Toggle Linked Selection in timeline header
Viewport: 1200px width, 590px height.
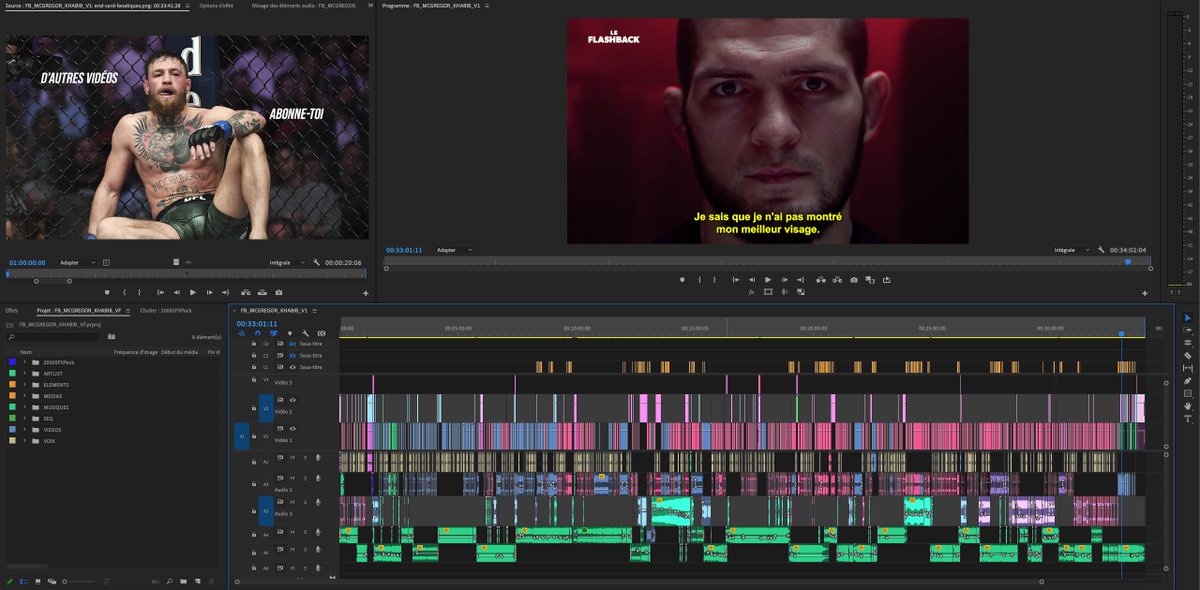tap(273, 333)
